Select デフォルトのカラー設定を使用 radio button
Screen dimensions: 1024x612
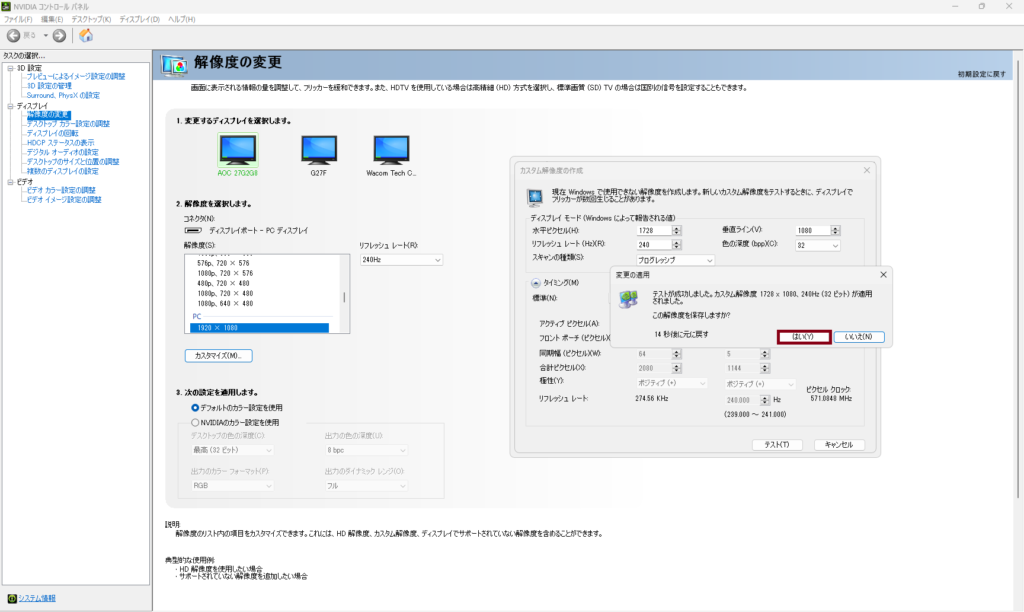[195, 407]
